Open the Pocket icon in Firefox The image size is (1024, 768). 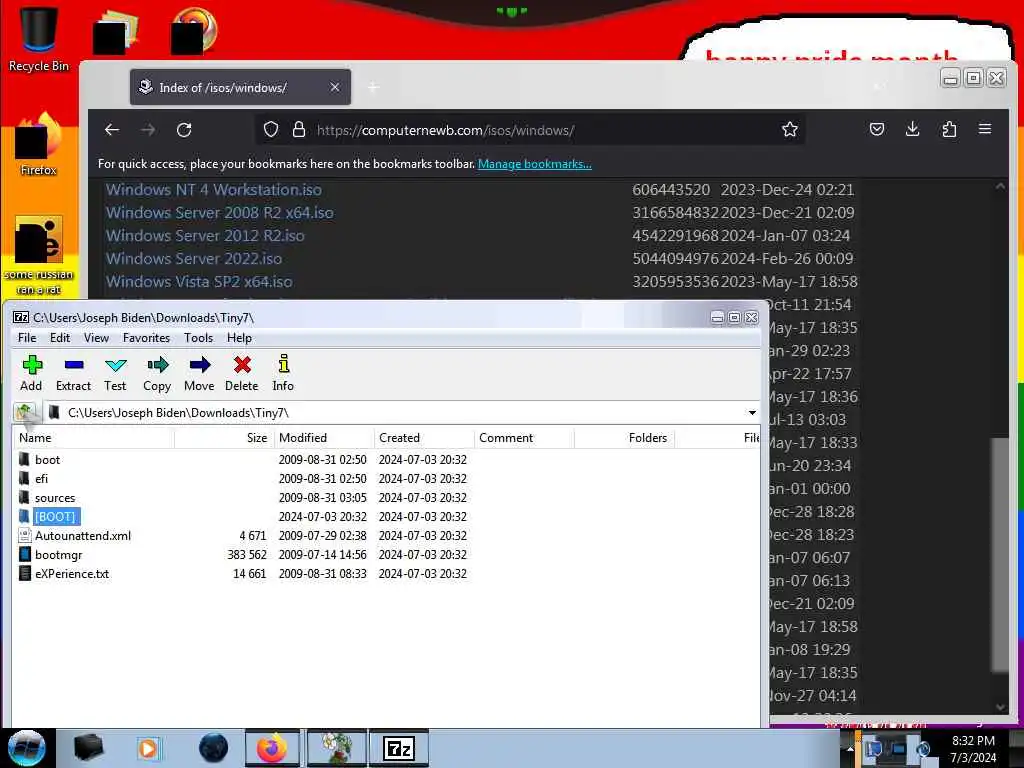click(x=876, y=129)
